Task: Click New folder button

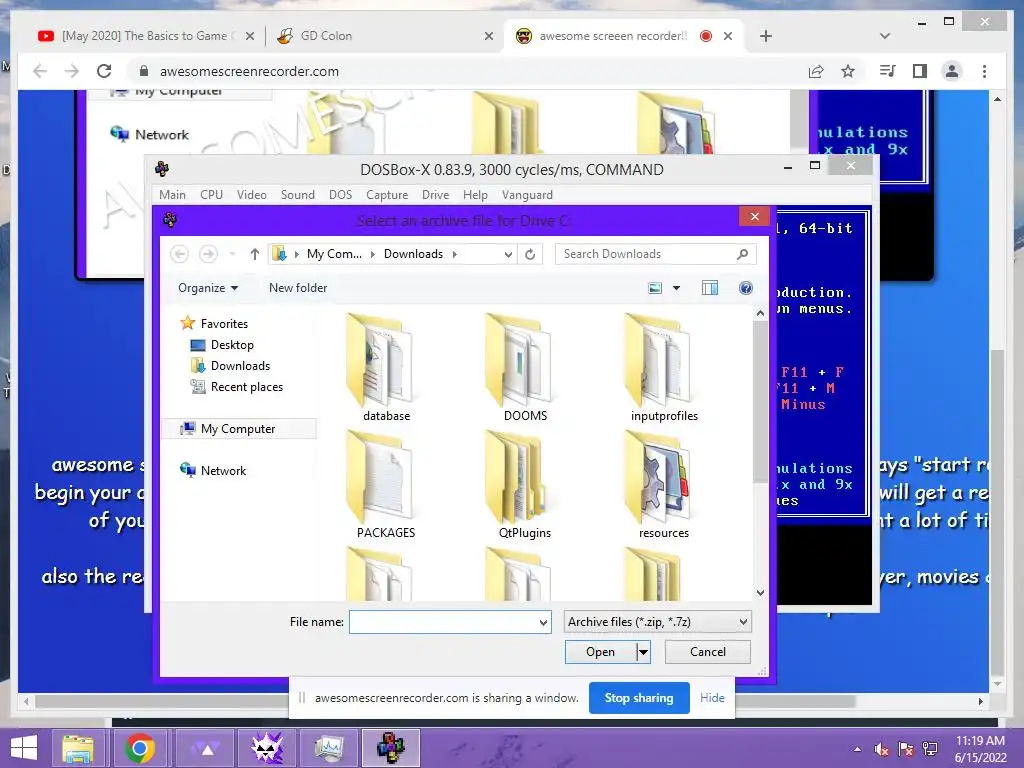Action: pos(298,288)
